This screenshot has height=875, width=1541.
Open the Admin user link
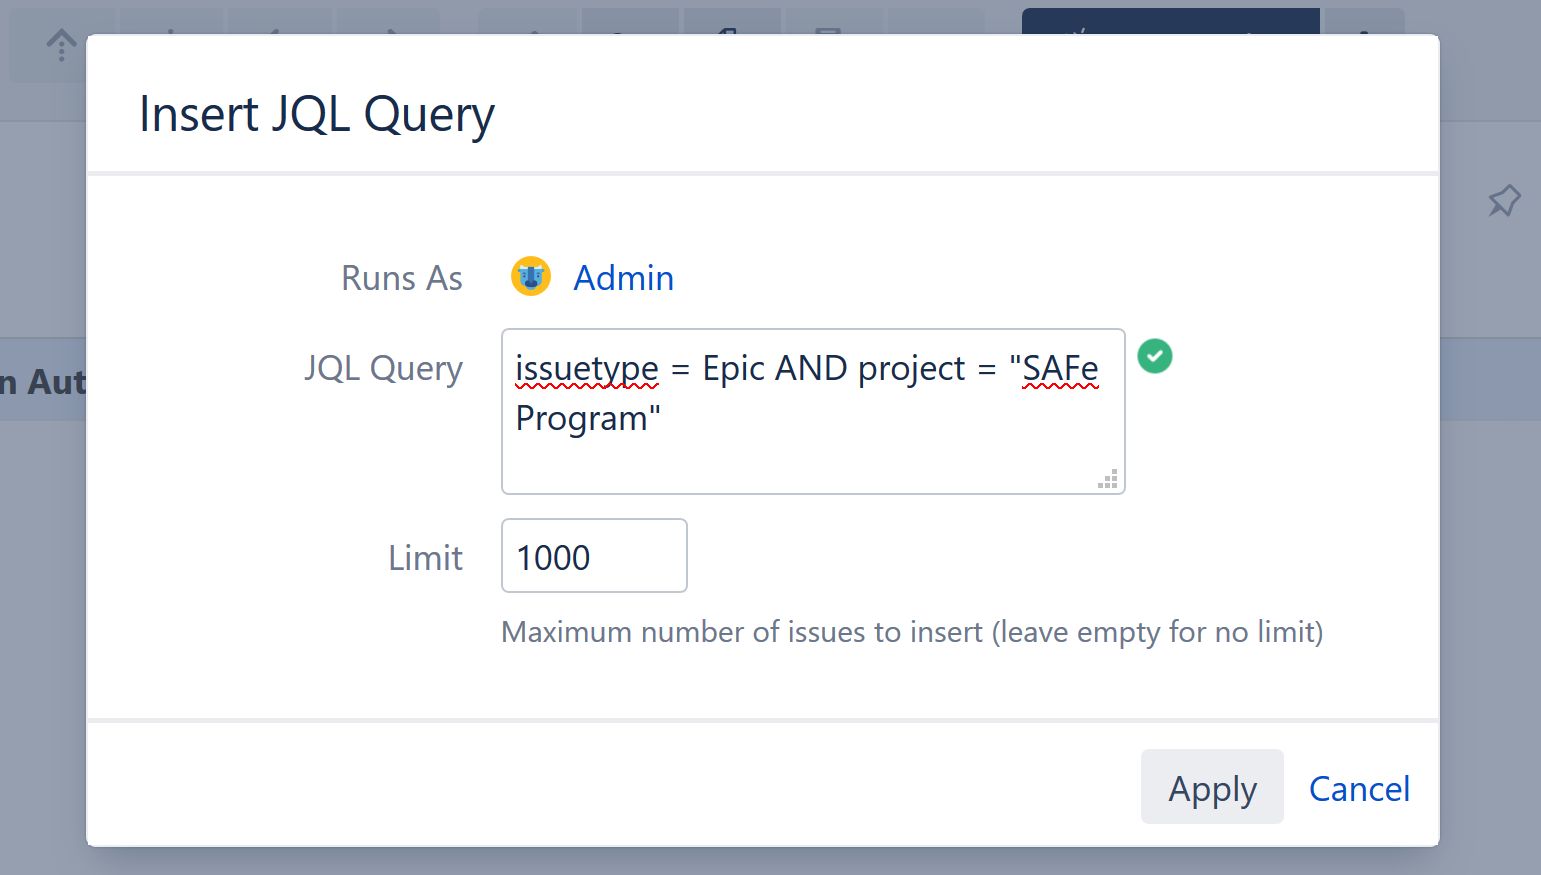623,277
